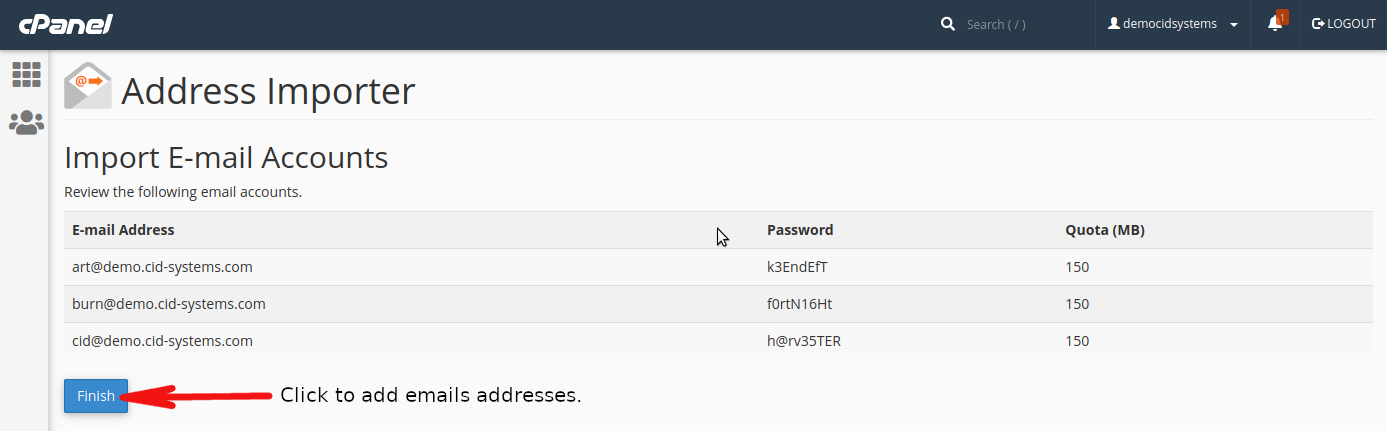Click the Address Importer envelope icon

click(88, 86)
